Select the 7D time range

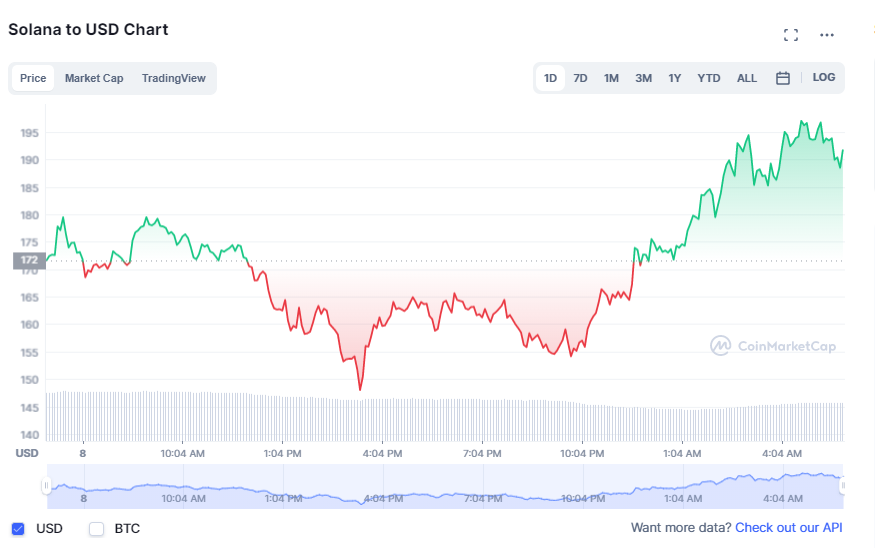click(580, 78)
